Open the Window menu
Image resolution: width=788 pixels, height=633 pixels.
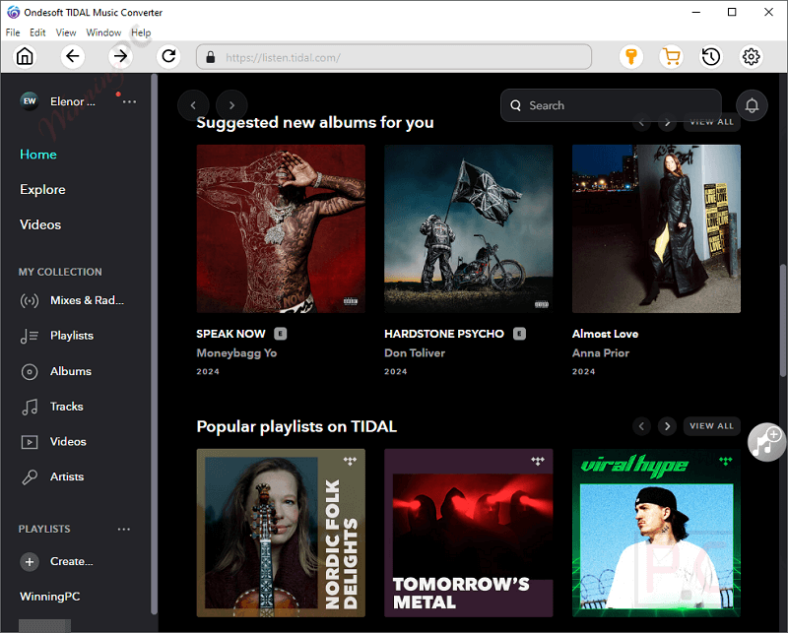(x=104, y=33)
